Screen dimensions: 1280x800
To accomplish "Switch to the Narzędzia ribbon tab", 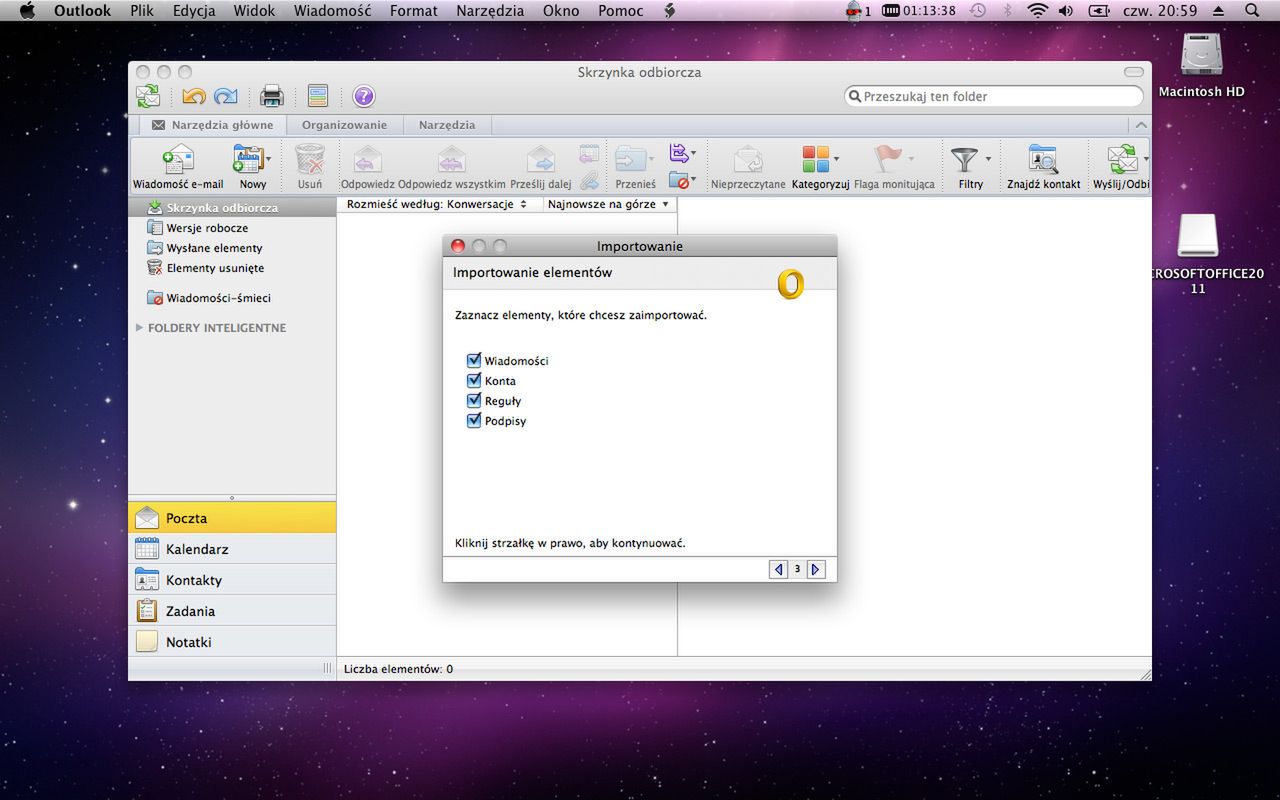I will pyautogui.click(x=447, y=125).
